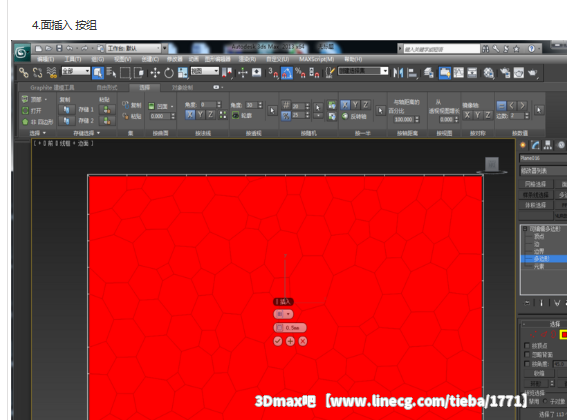Click the binoculars search icon
567x420 pixels.
coord(486,48)
